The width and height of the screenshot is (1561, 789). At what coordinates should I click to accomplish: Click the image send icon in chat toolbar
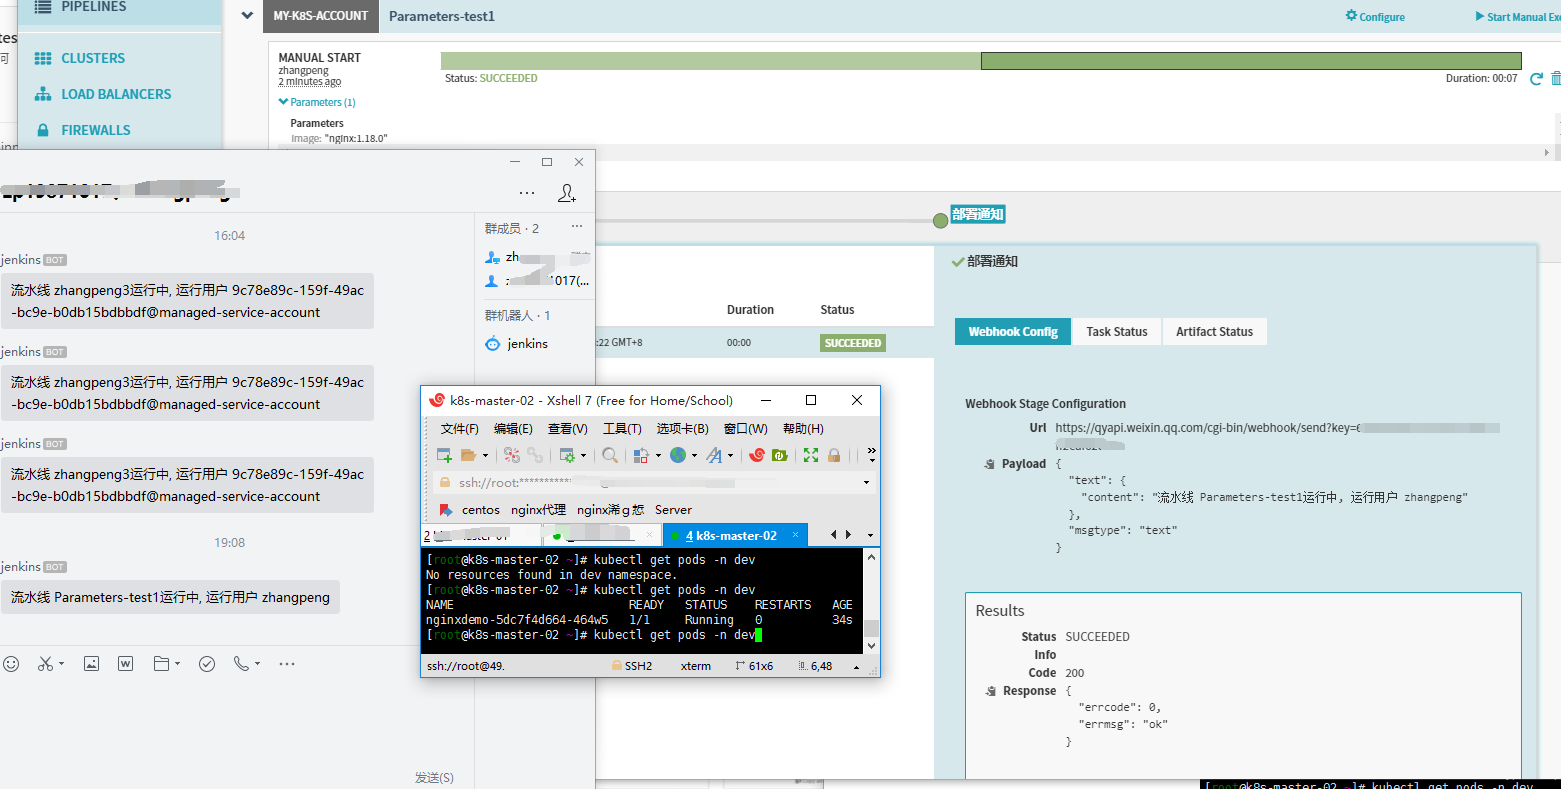point(91,664)
